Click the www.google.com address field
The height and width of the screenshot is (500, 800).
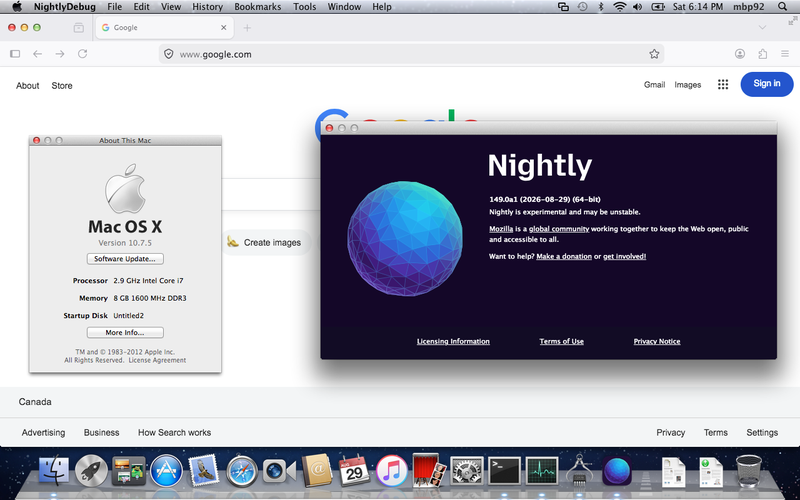click(x=411, y=54)
